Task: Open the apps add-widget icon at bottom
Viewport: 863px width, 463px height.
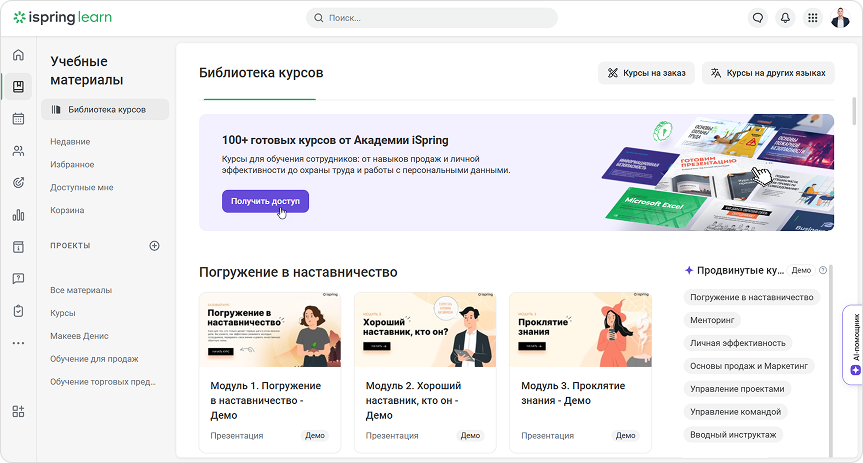Action: (x=18, y=411)
